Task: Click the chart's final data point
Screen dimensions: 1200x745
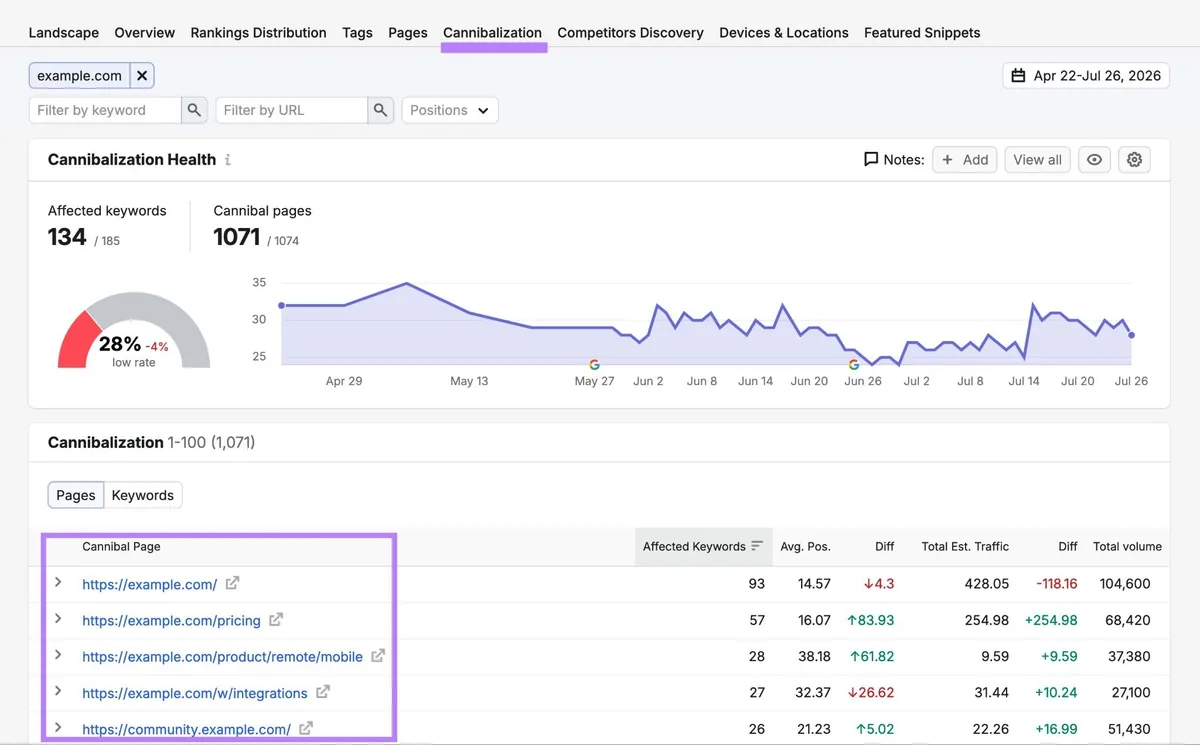Action: [1131, 335]
